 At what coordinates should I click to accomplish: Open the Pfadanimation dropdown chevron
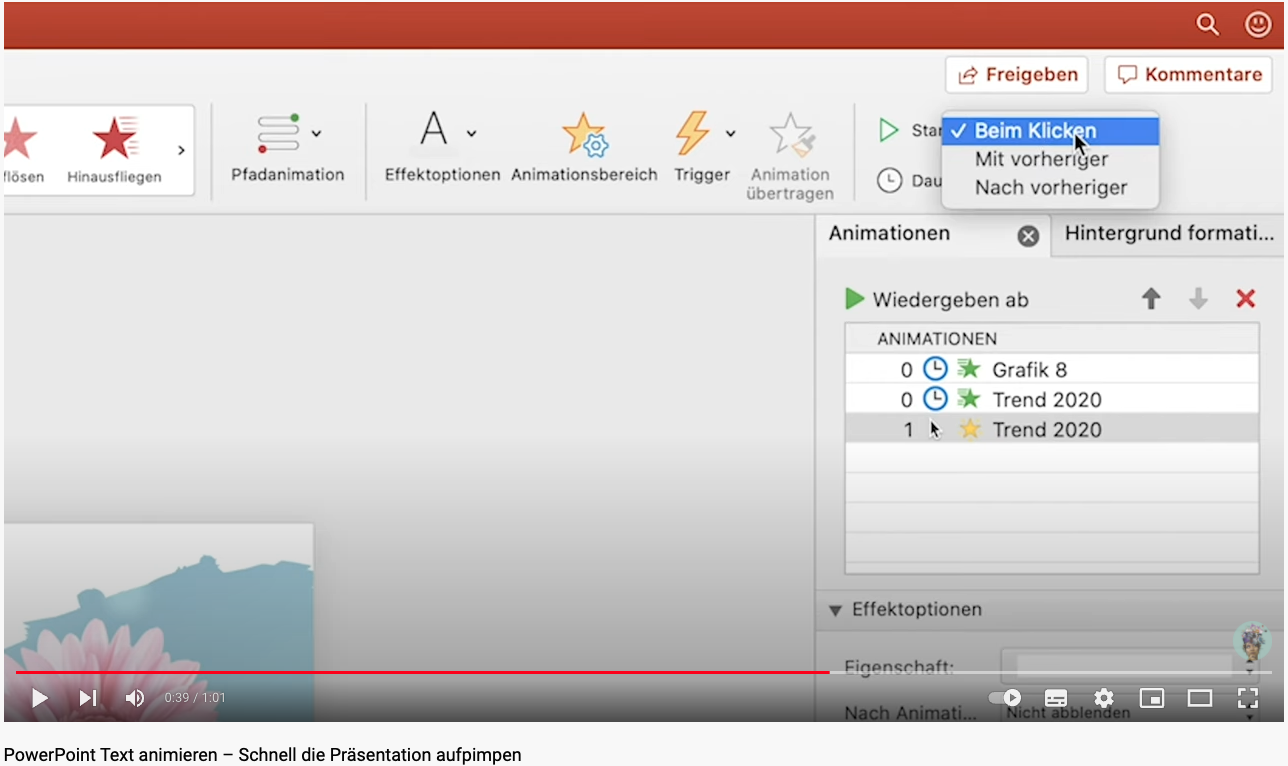pyautogui.click(x=318, y=132)
